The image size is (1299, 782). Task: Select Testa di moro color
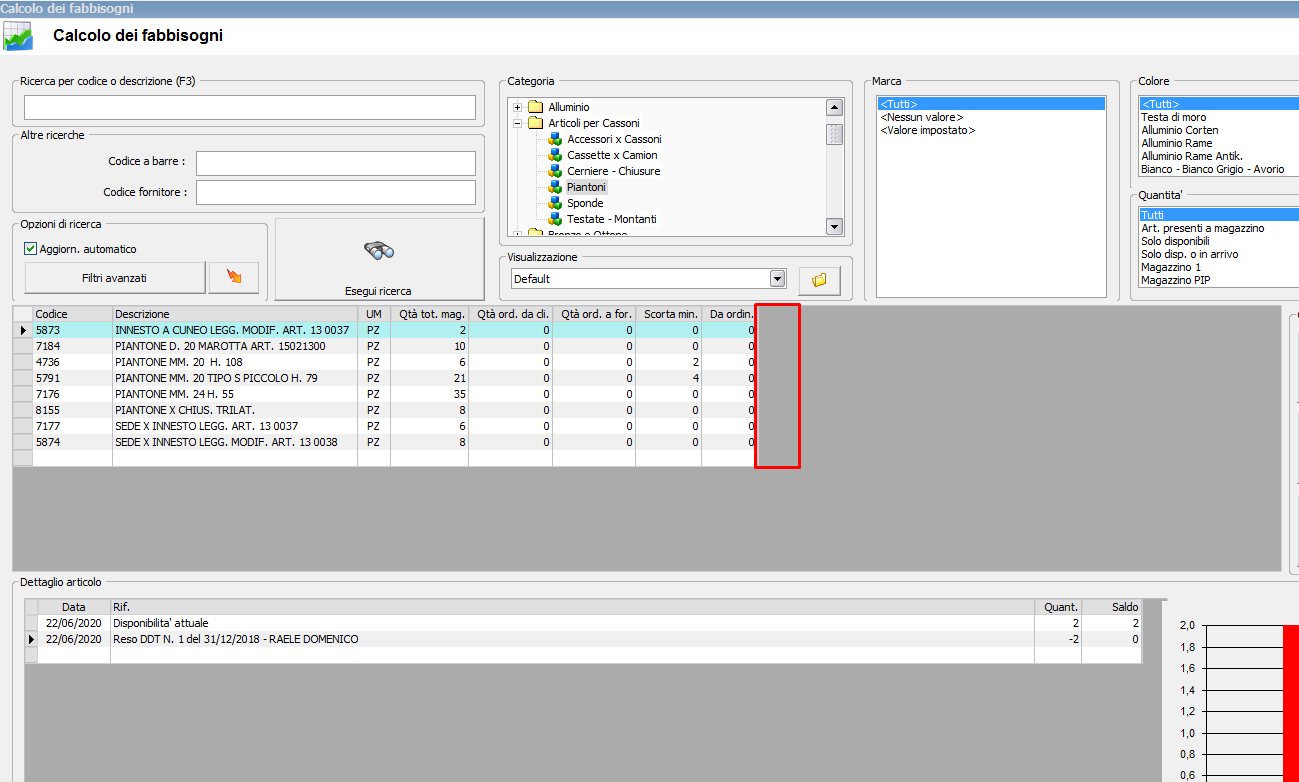coord(1173,117)
